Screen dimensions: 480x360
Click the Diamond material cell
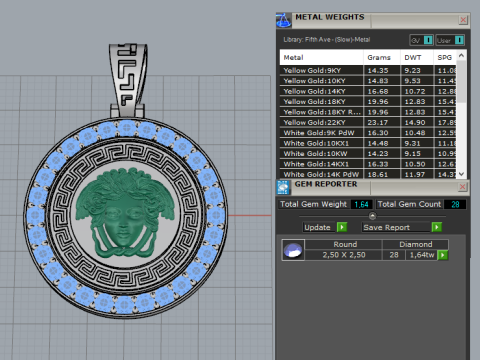tap(415, 244)
